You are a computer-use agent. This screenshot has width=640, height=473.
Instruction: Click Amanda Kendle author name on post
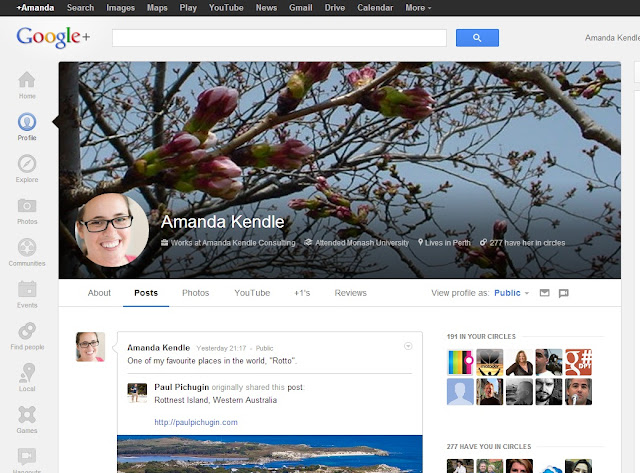click(158, 348)
